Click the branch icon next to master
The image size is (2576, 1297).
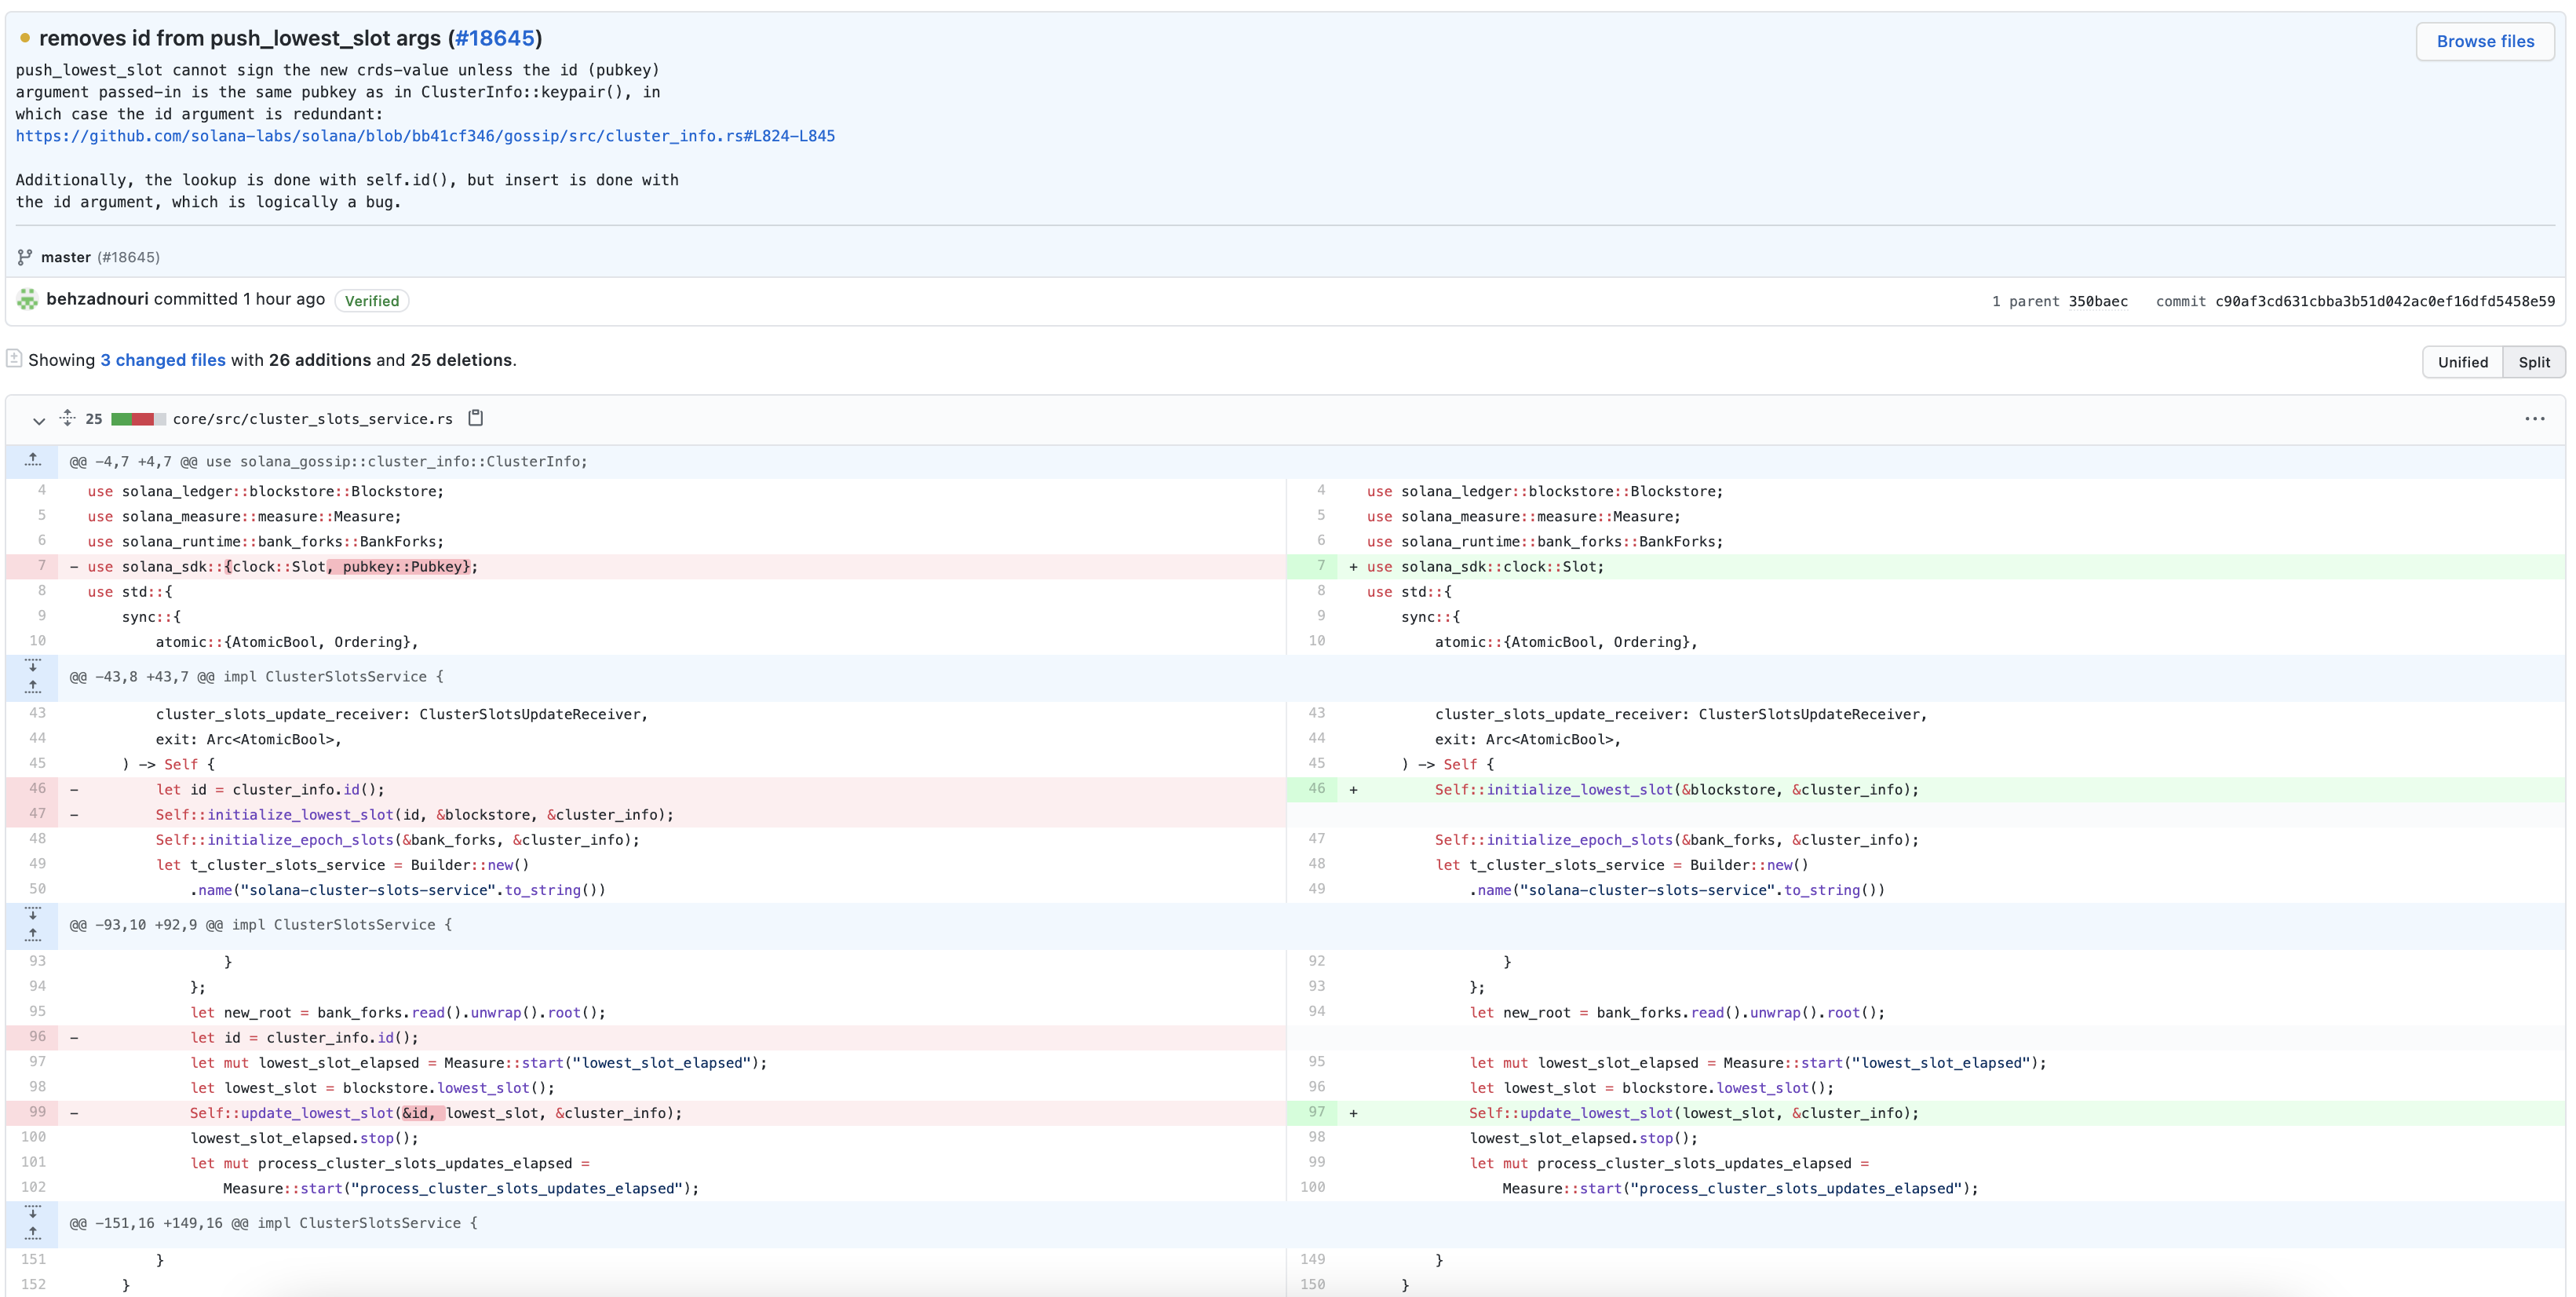pos(25,257)
